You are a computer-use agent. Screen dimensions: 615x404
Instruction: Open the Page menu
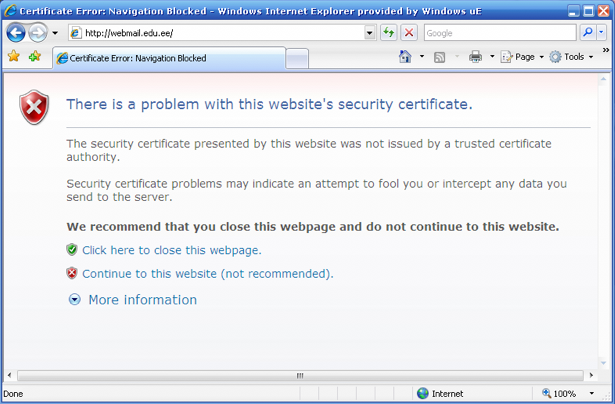[x=522, y=57]
